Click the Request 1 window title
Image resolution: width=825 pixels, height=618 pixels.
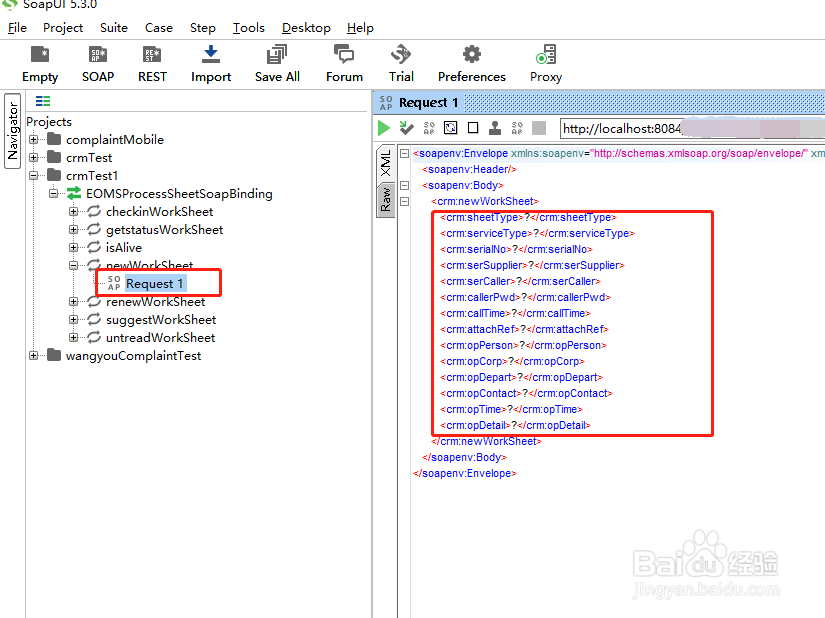[x=428, y=102]
